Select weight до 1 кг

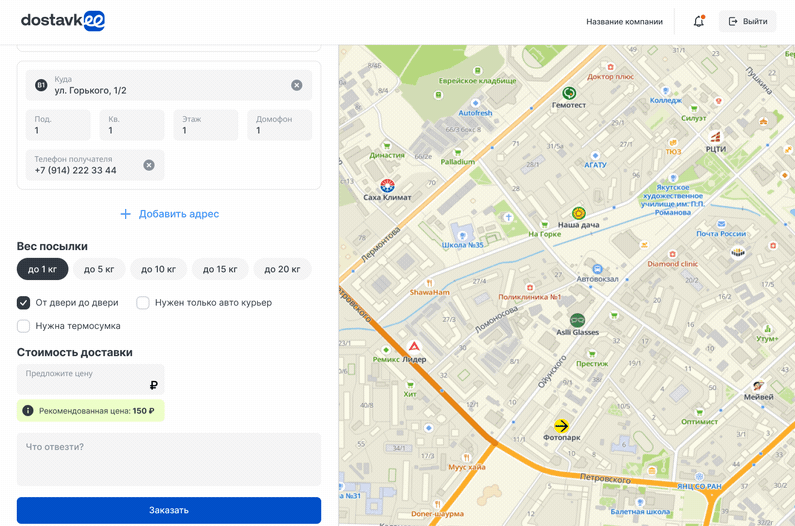pos(43,269)
